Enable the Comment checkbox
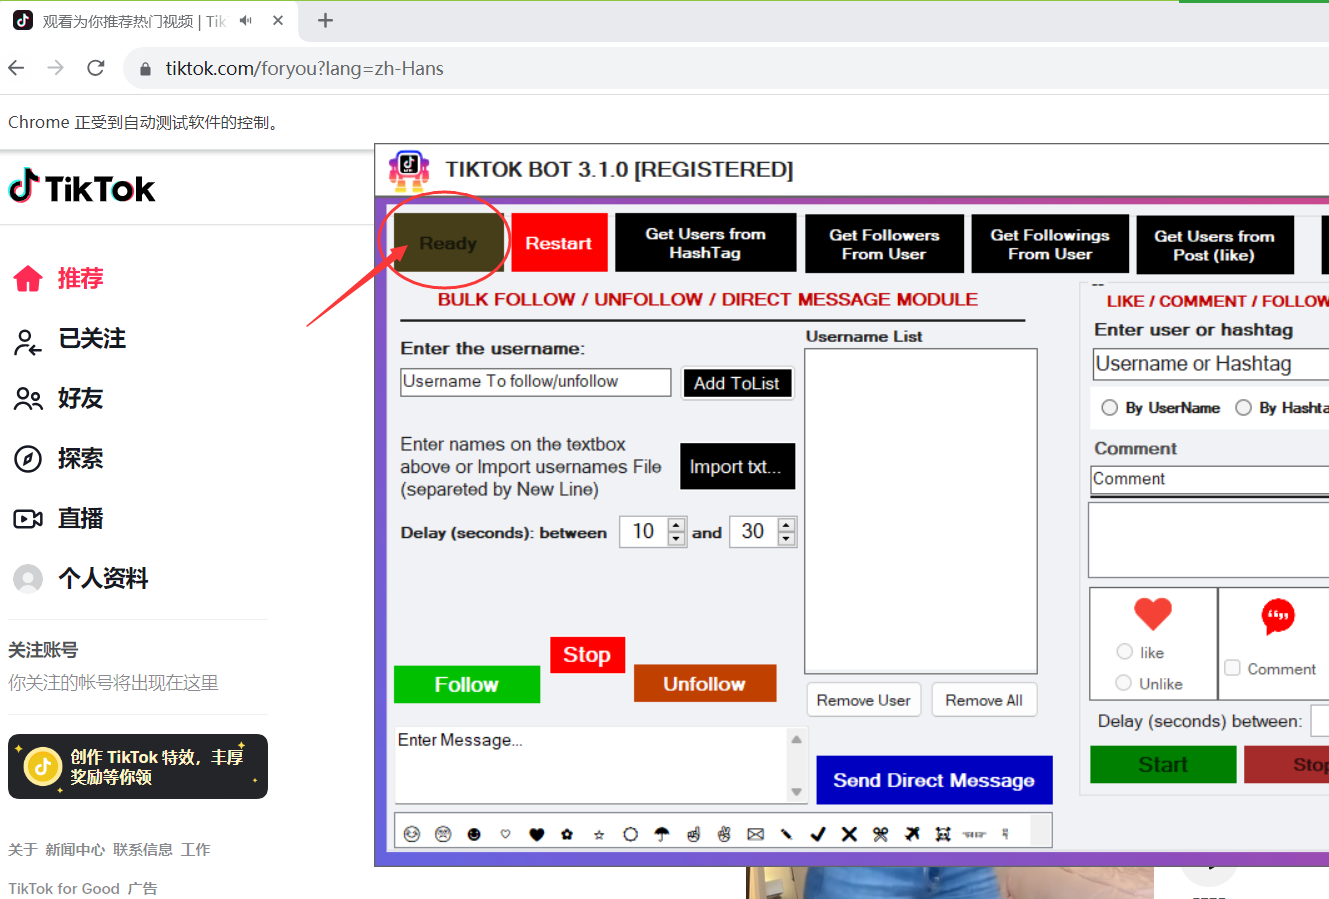1329x899 pixels. pyautogui.click(x=1233, y=668)
